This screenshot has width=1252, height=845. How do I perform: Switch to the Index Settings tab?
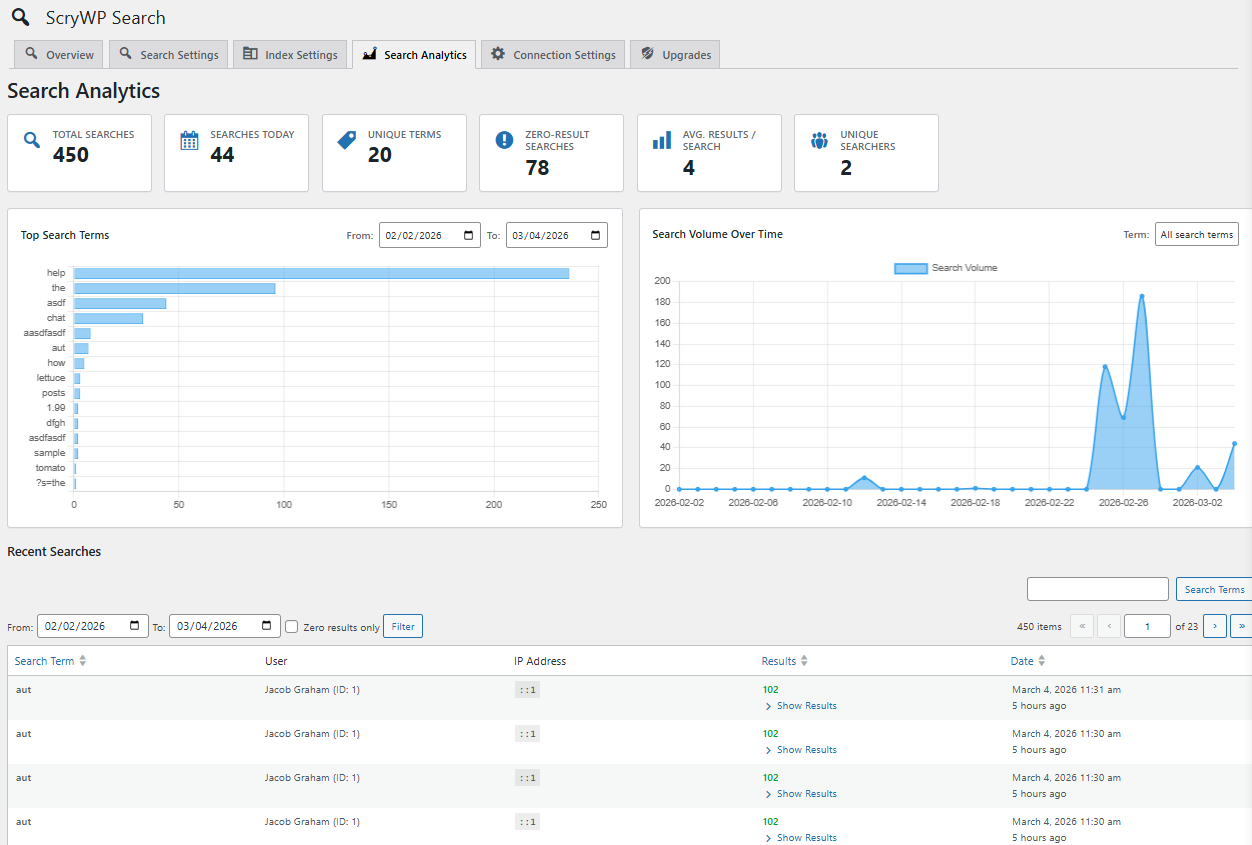(290, 55)
